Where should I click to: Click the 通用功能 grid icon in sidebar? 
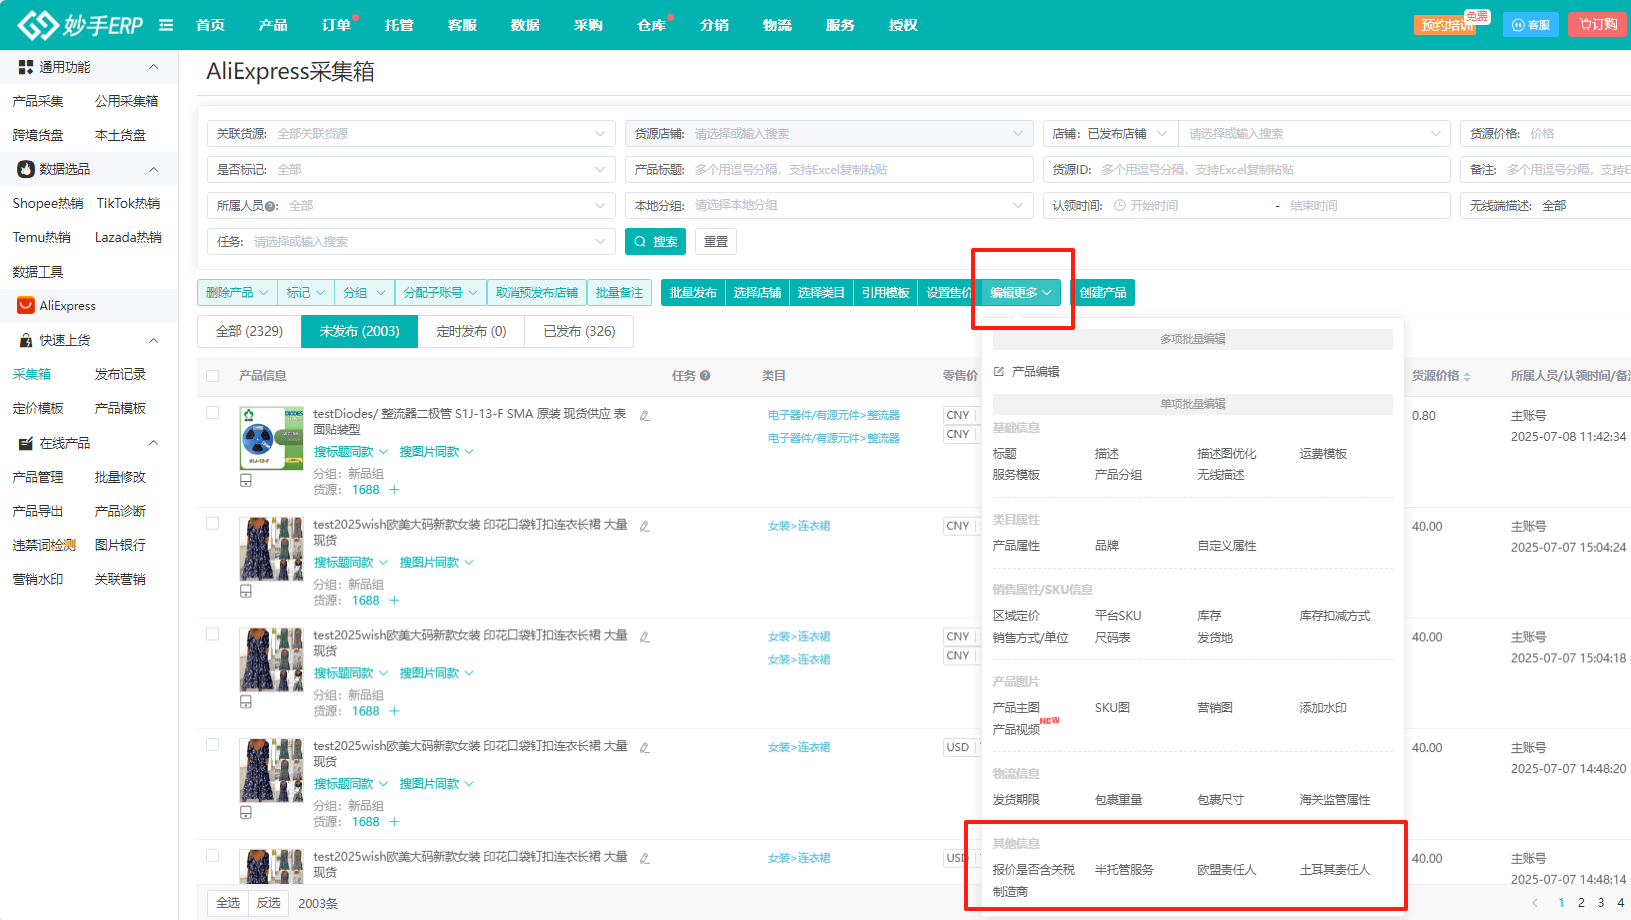tap(26, 67)
